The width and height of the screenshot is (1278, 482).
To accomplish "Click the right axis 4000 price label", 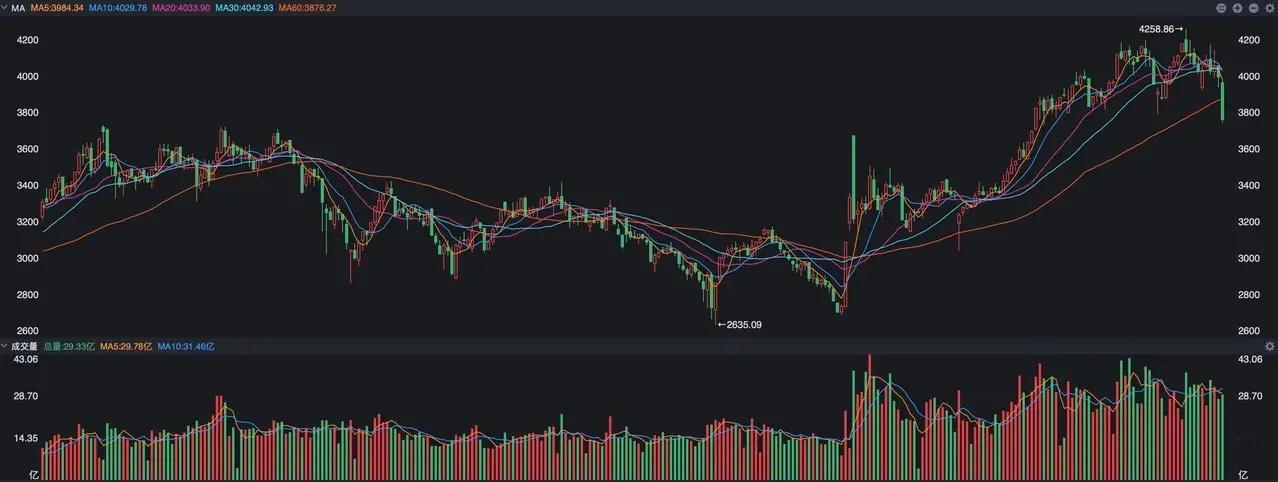I will point(1249,77).
